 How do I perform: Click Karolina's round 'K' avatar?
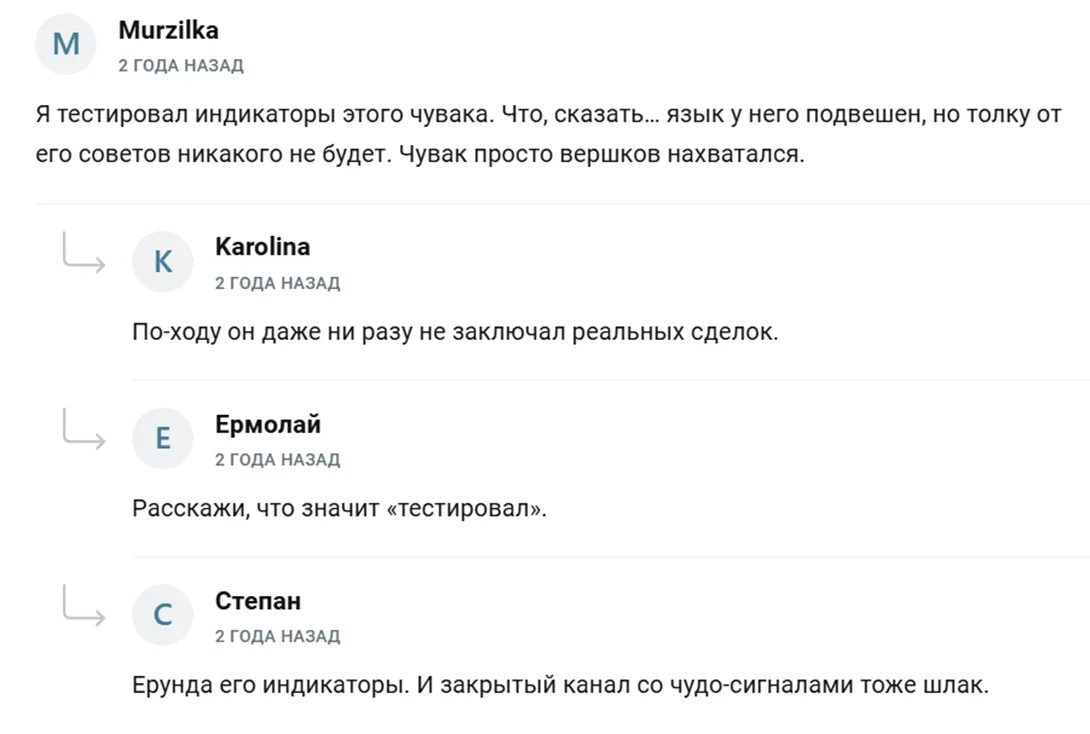coord(163,261)
